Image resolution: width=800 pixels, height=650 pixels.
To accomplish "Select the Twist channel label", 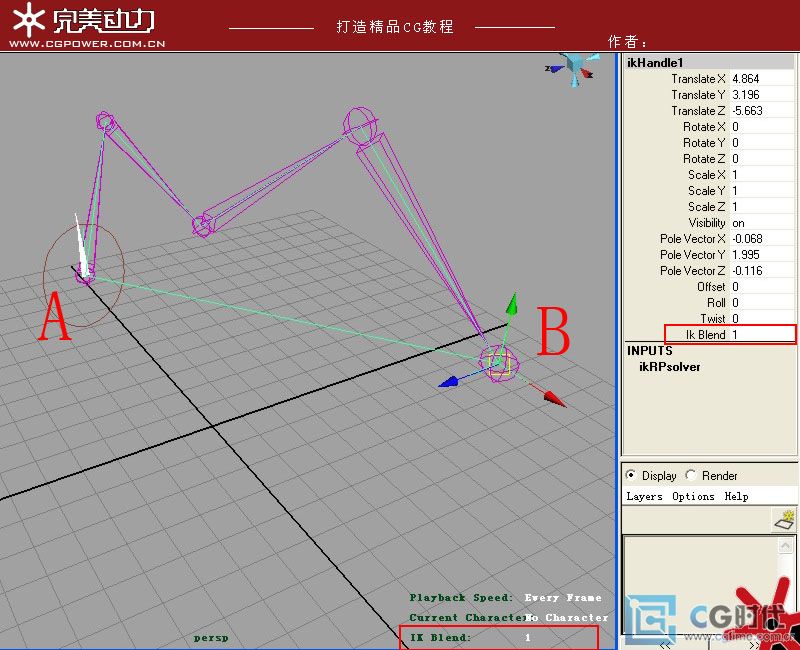I will 713,318.
